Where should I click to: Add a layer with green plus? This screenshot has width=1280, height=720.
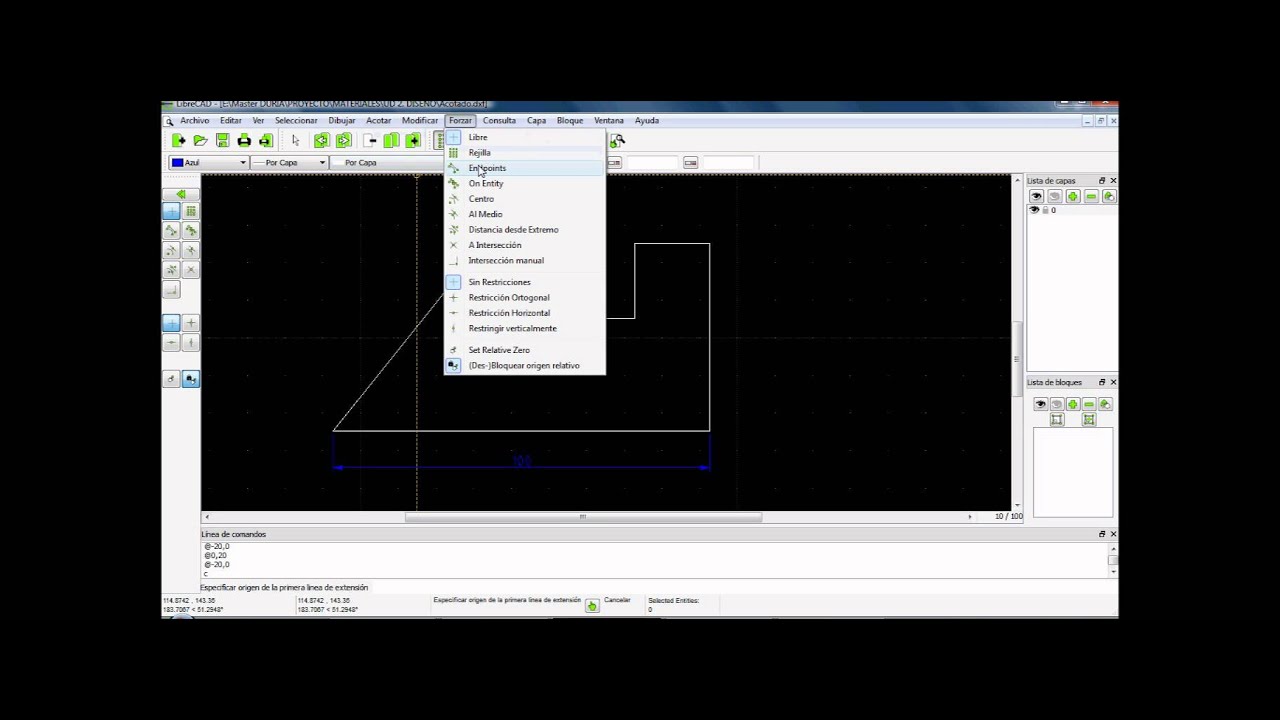pos(1073,196)
